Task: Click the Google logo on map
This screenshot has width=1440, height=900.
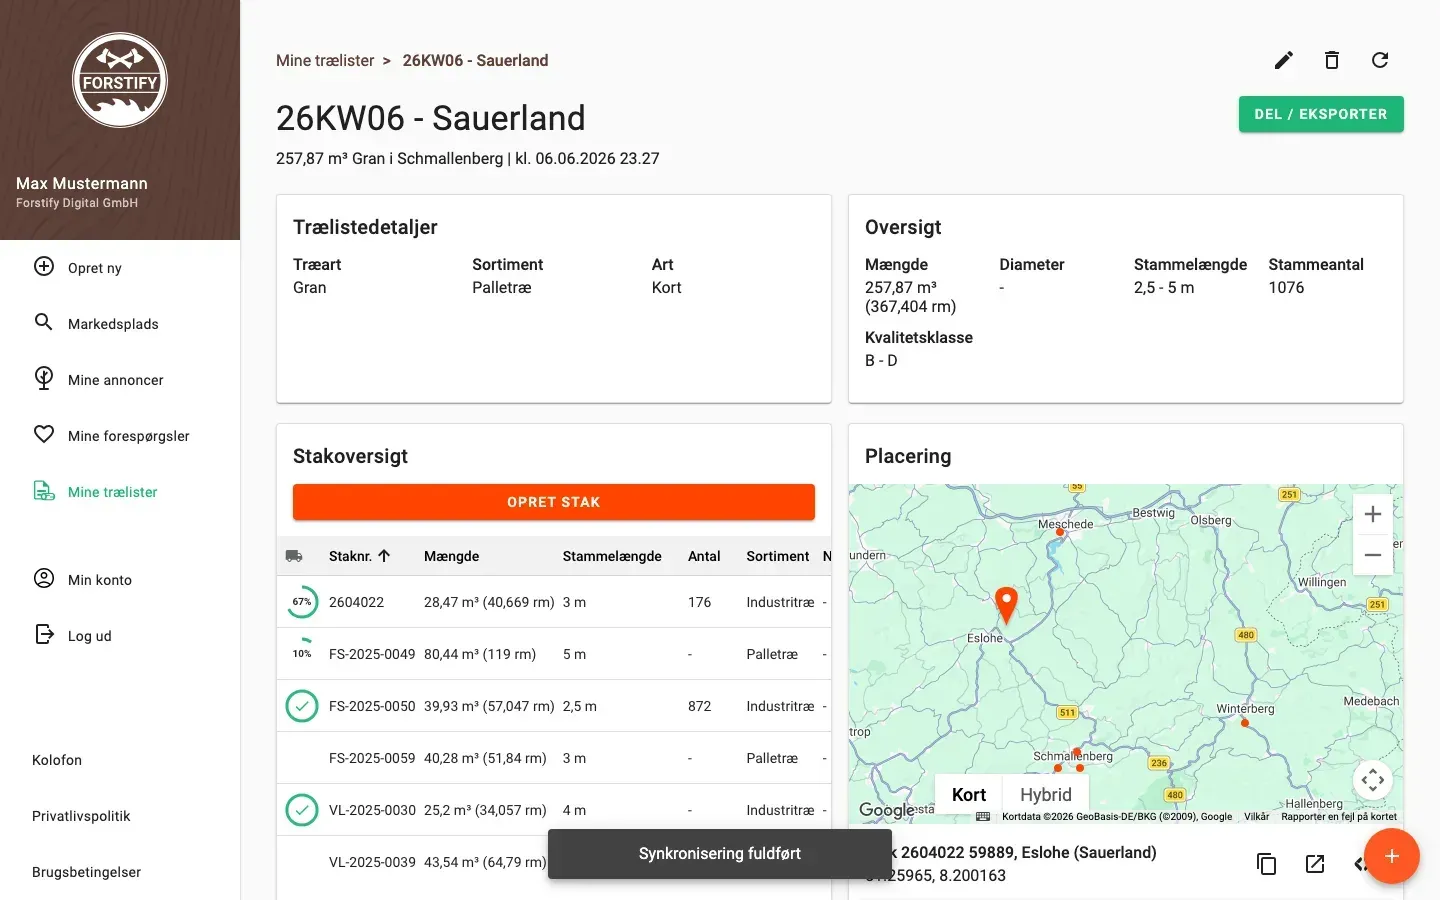Action: coord(886,810)
